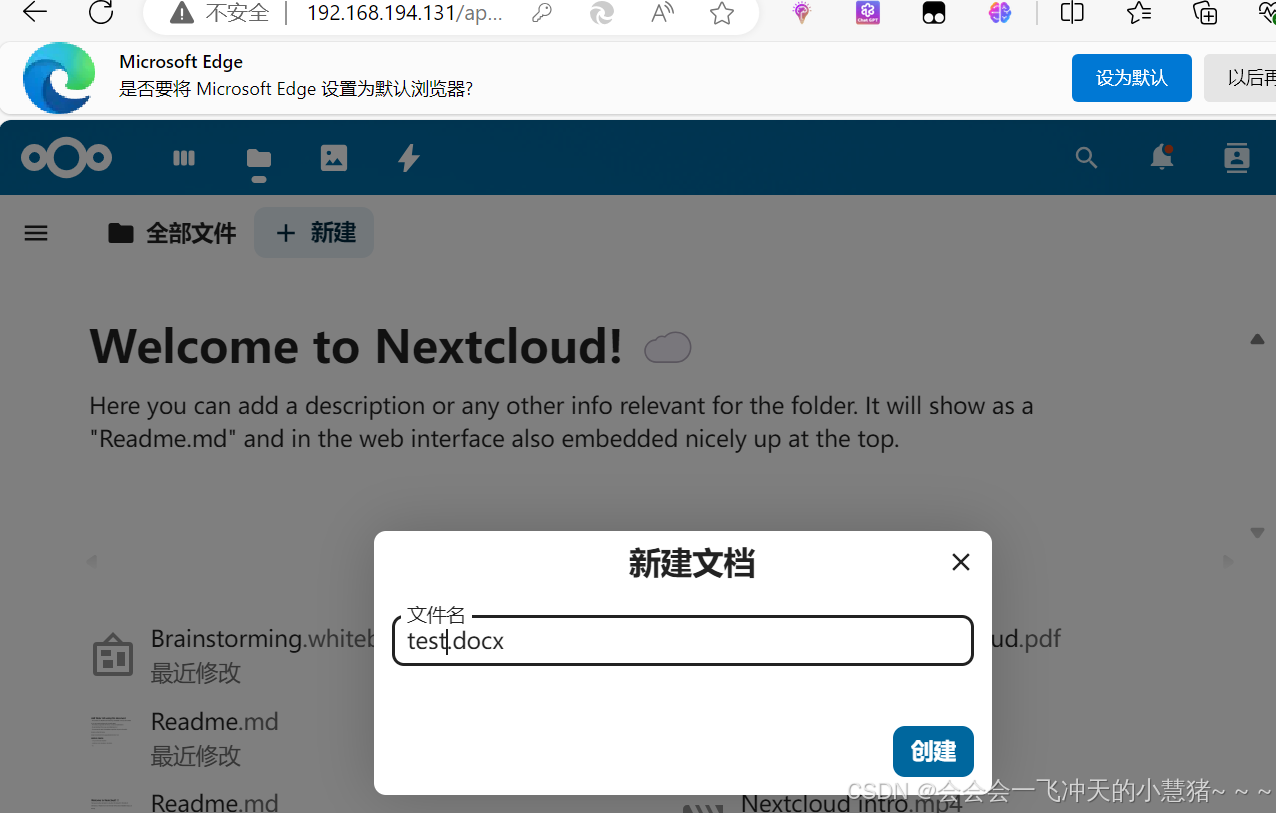Click the browser back arrow
The width and height of the screenshot is (1276, 813).
click(35, 12)
